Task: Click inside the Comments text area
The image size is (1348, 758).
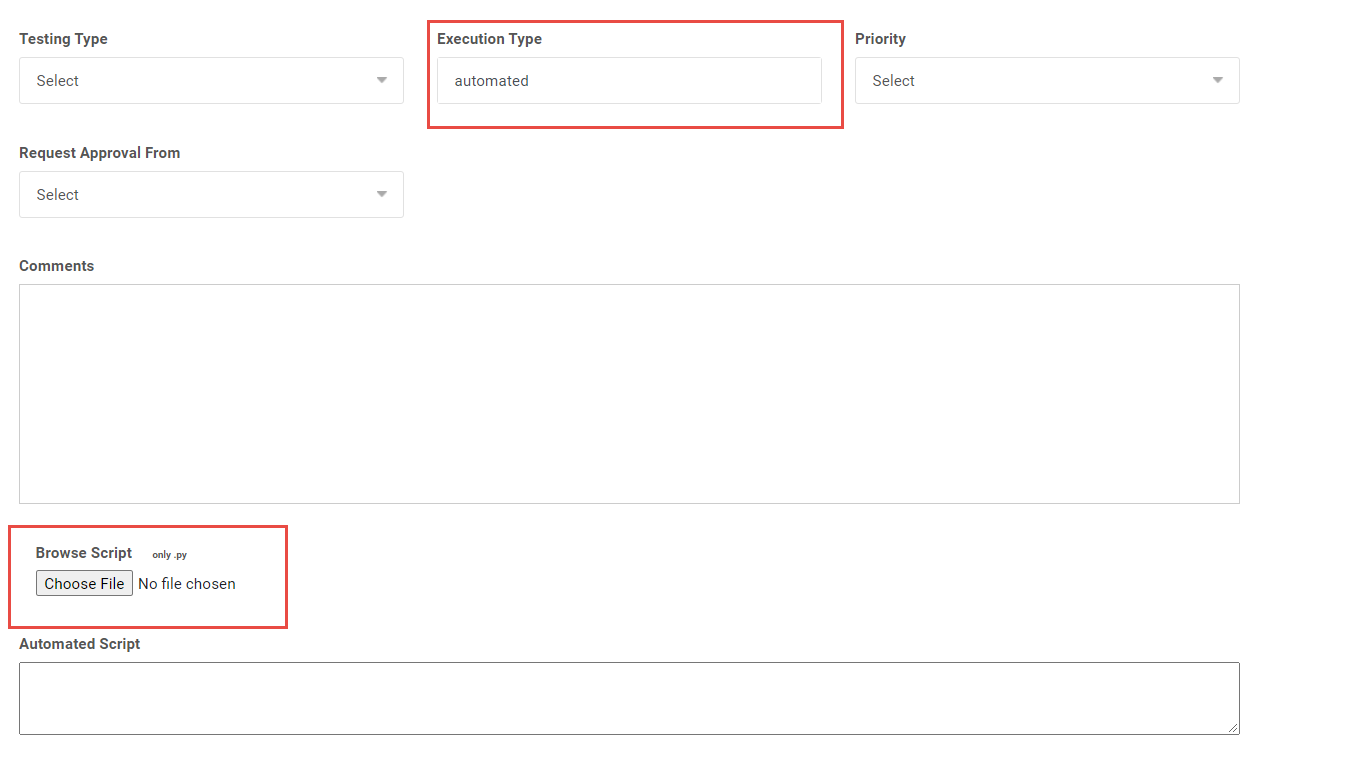Action: tap(629, 394)
